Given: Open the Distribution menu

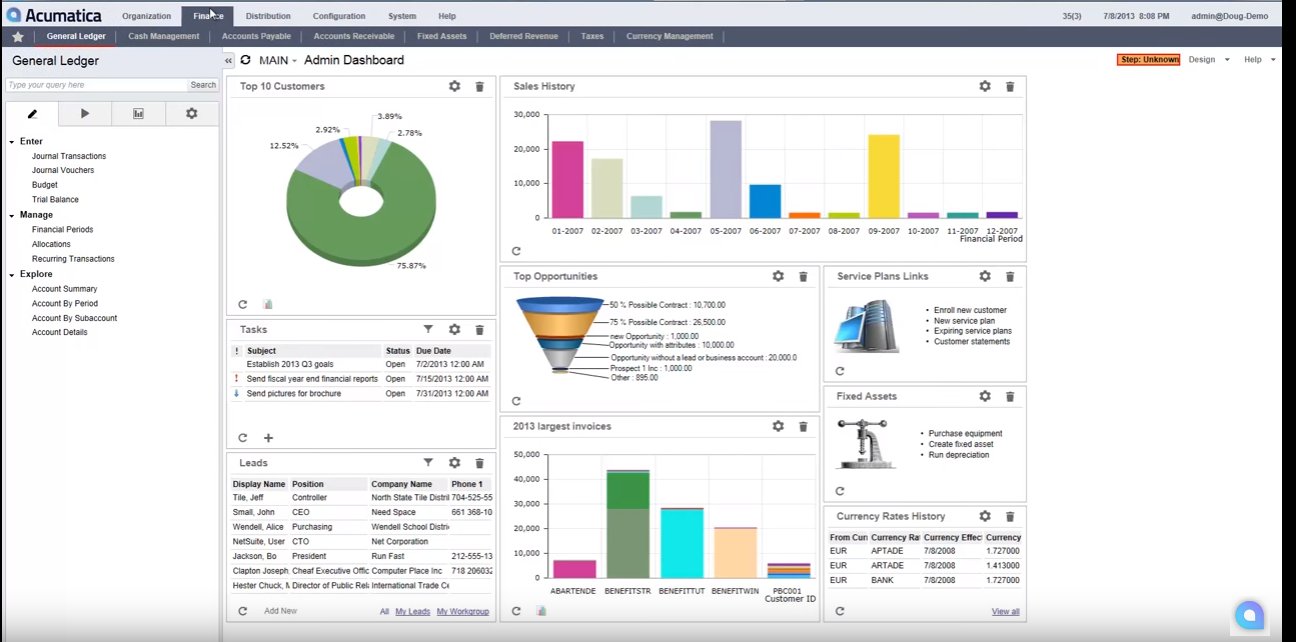Looking at the screenshot, I should point(268,16).
